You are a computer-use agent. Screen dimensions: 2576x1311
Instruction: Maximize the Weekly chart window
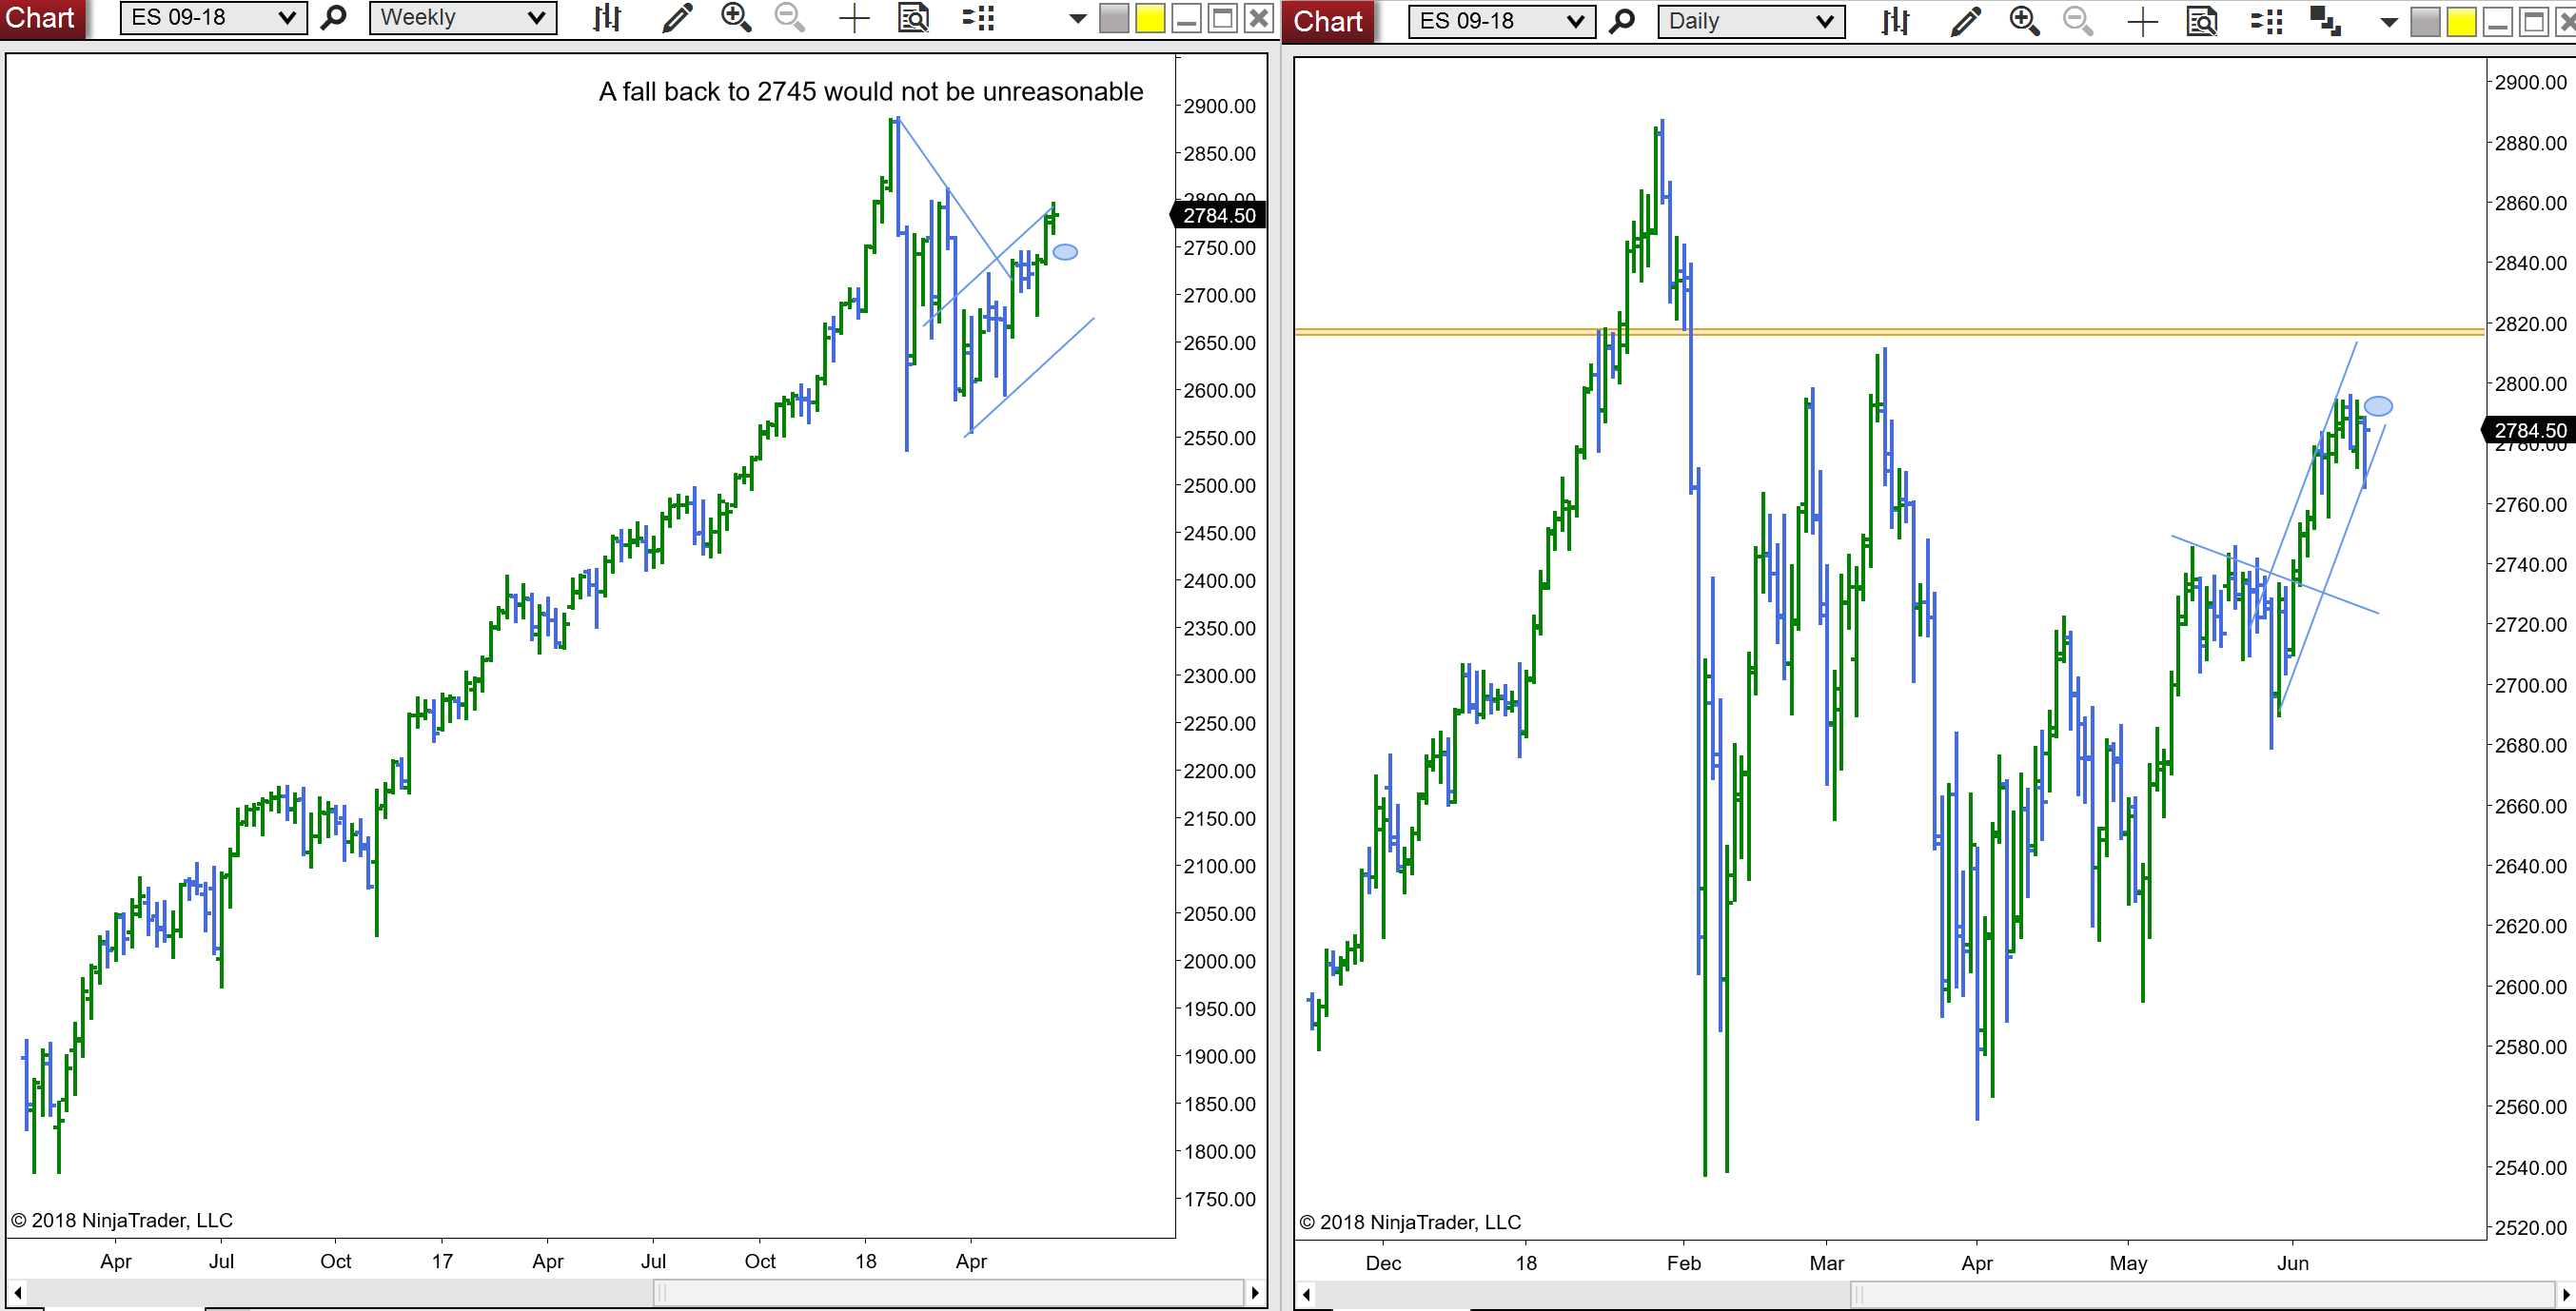1222,18
